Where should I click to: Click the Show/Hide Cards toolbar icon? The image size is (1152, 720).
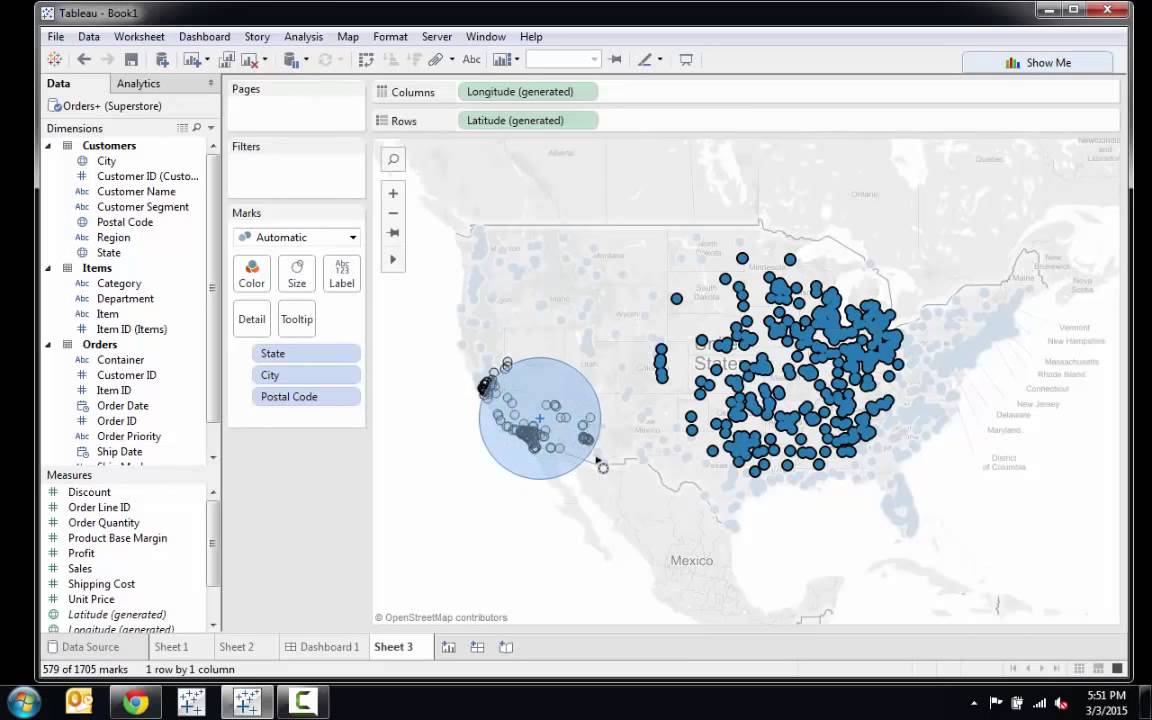502,60
